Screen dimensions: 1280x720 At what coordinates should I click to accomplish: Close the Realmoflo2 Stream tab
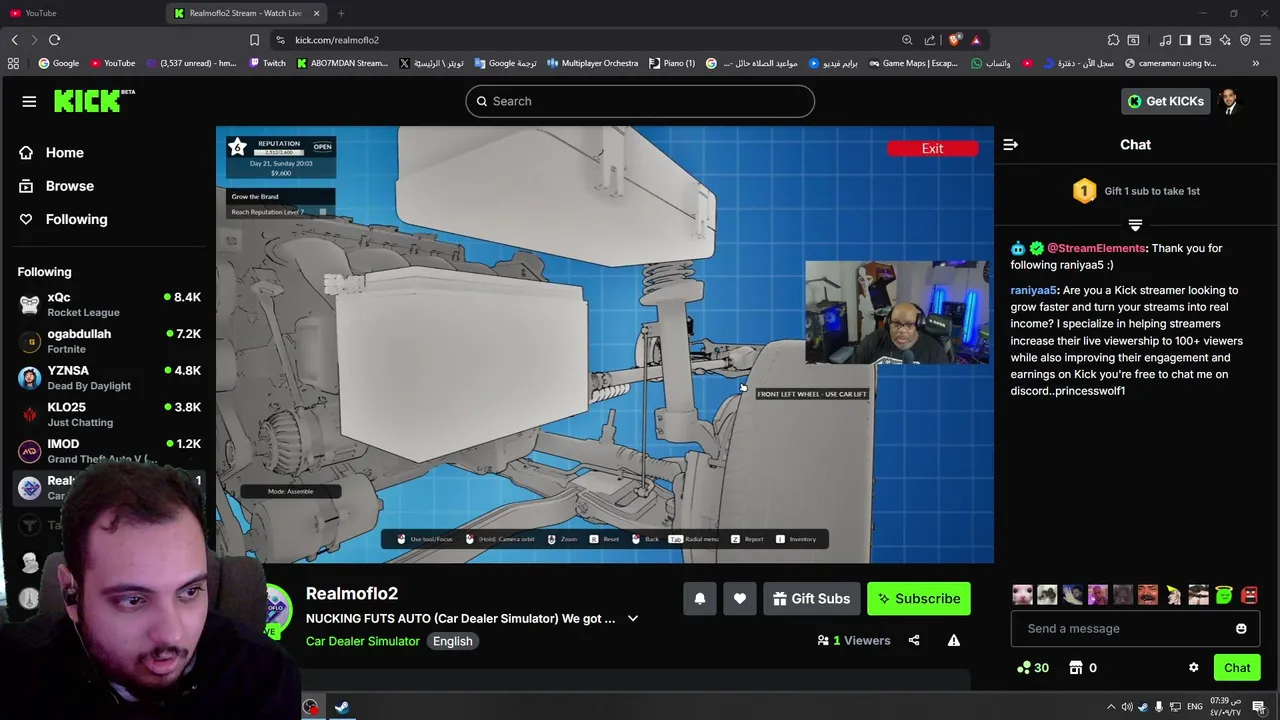pos(316,13)
